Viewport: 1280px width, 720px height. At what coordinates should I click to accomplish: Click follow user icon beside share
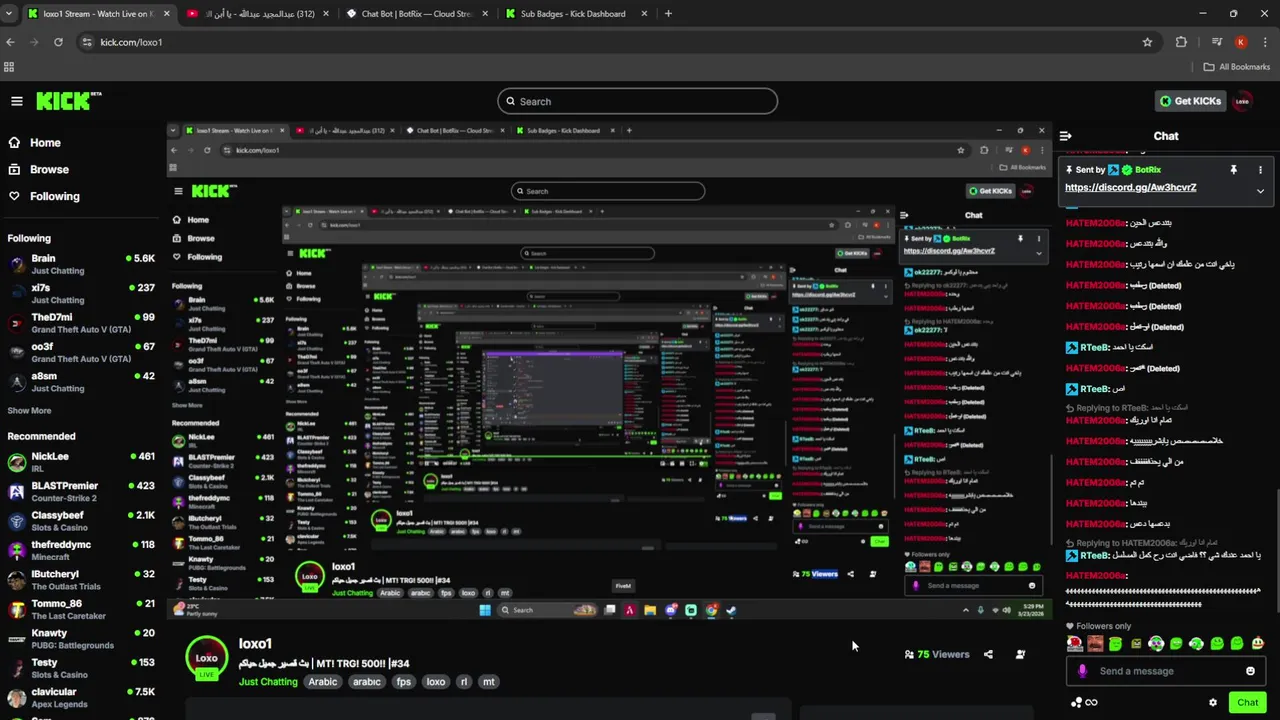(1020, 655)
